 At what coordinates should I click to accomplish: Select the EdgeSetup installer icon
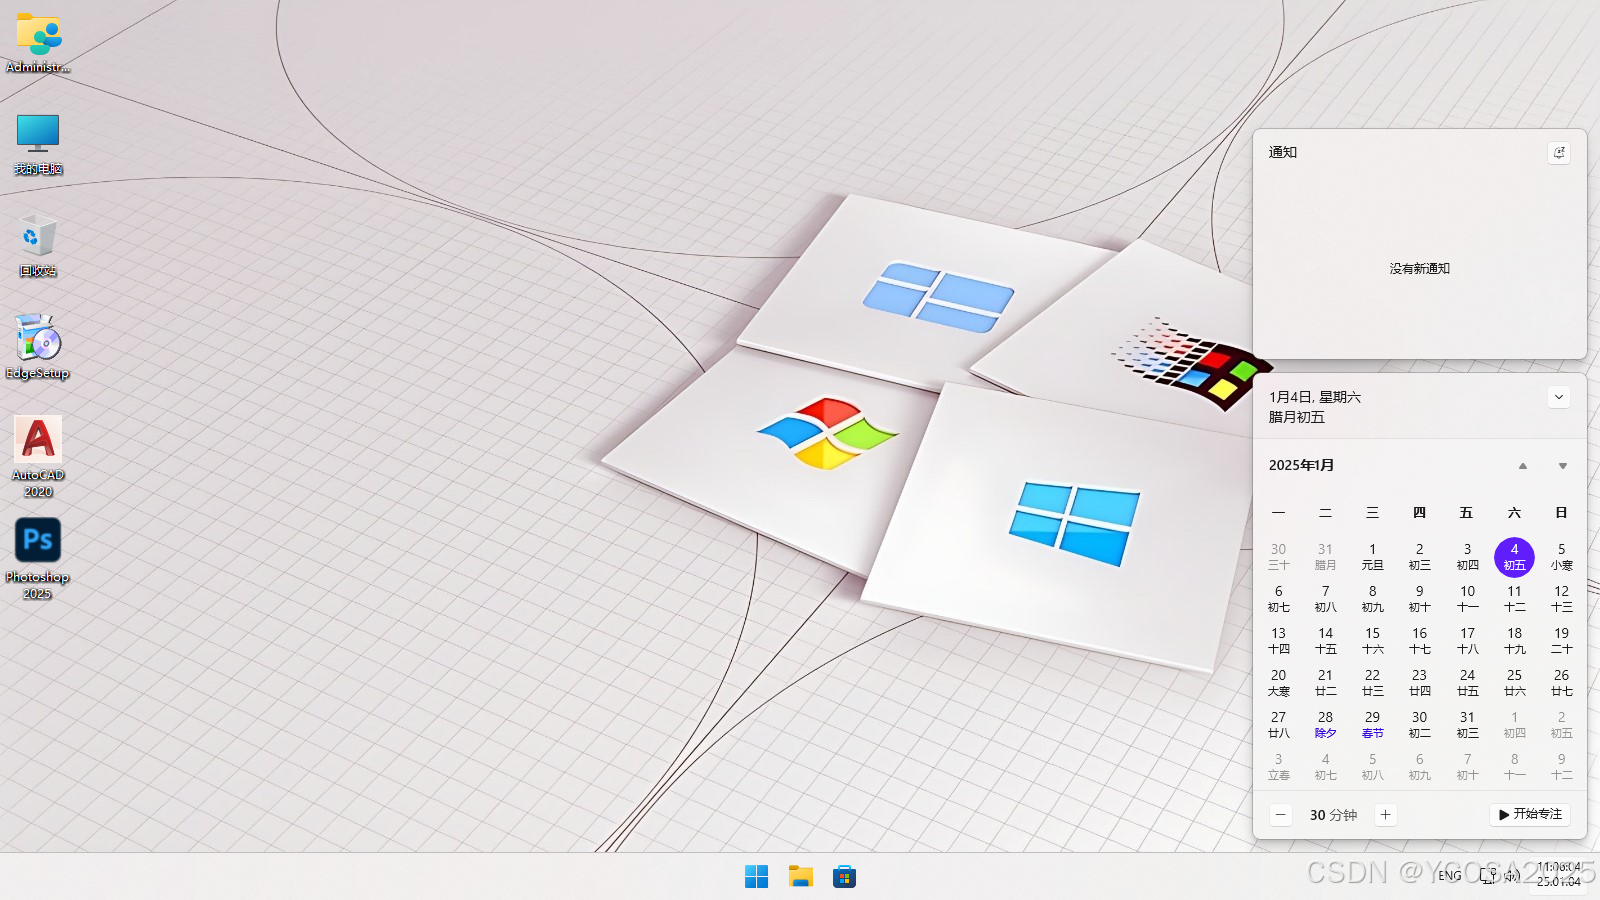coord(38,347)
